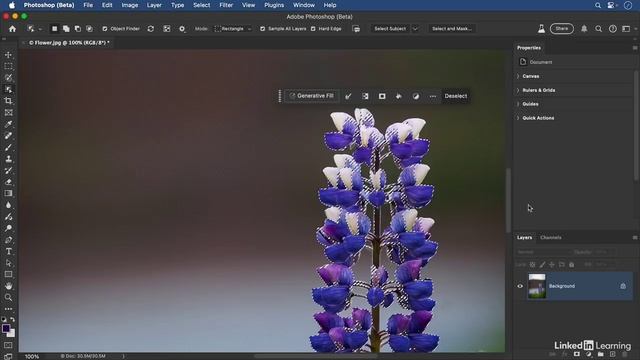640x360 pixels.
Task: Open the Plugins menu
Action: tap(274, 5)
